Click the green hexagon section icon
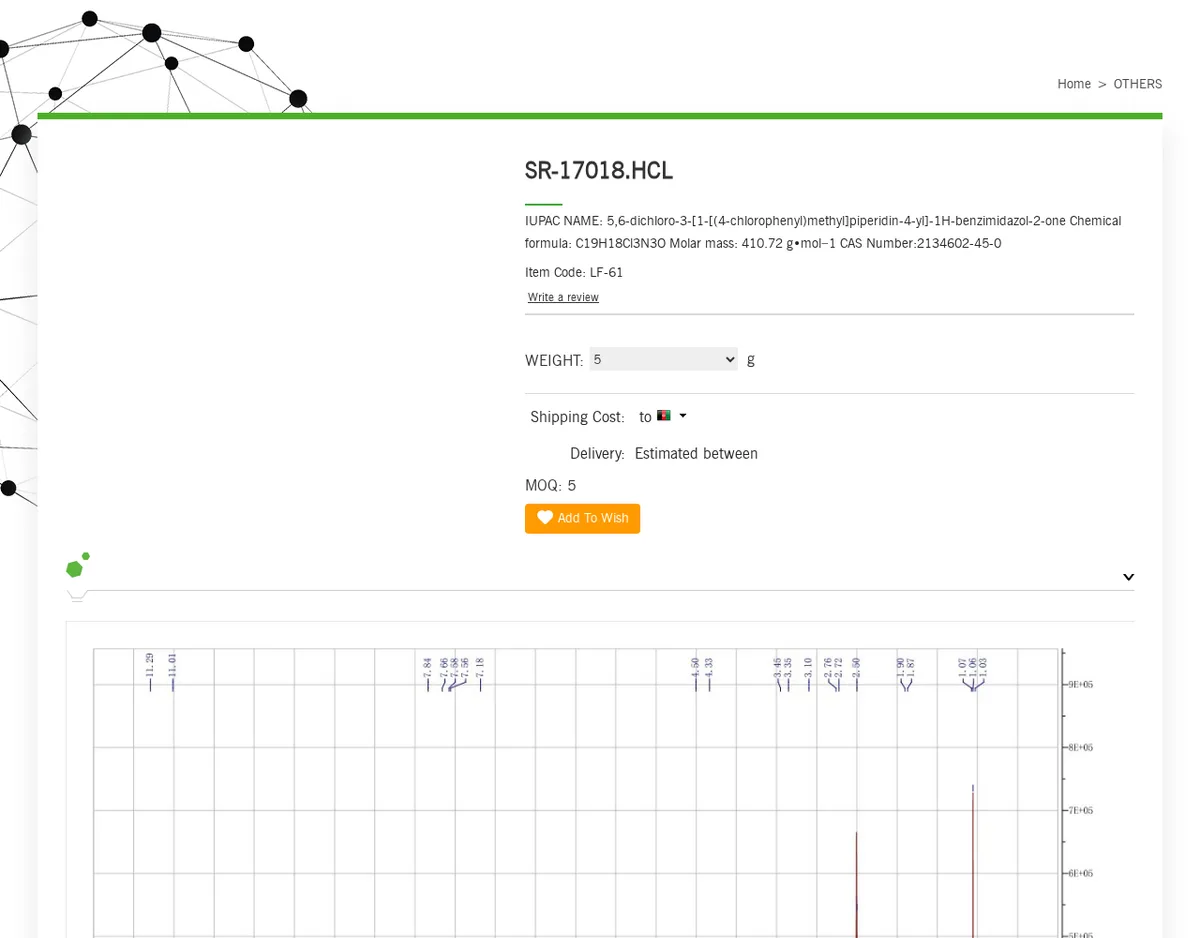Image resolution: width=1200 pixels, height=938 pixels. click(77, 566)
